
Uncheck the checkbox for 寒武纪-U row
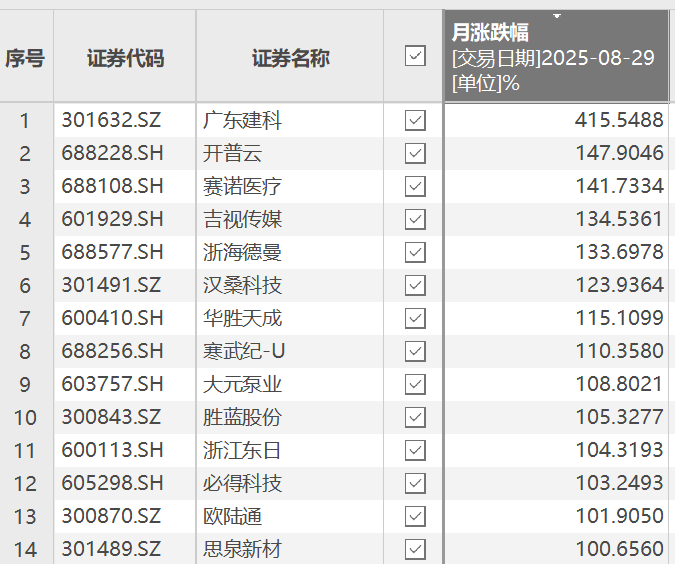click(415, 351)
